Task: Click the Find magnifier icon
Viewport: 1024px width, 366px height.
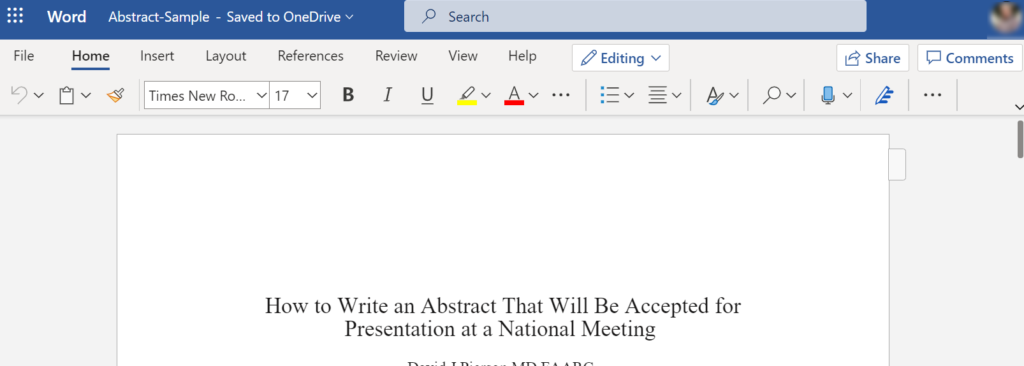Action: point(772,95)
